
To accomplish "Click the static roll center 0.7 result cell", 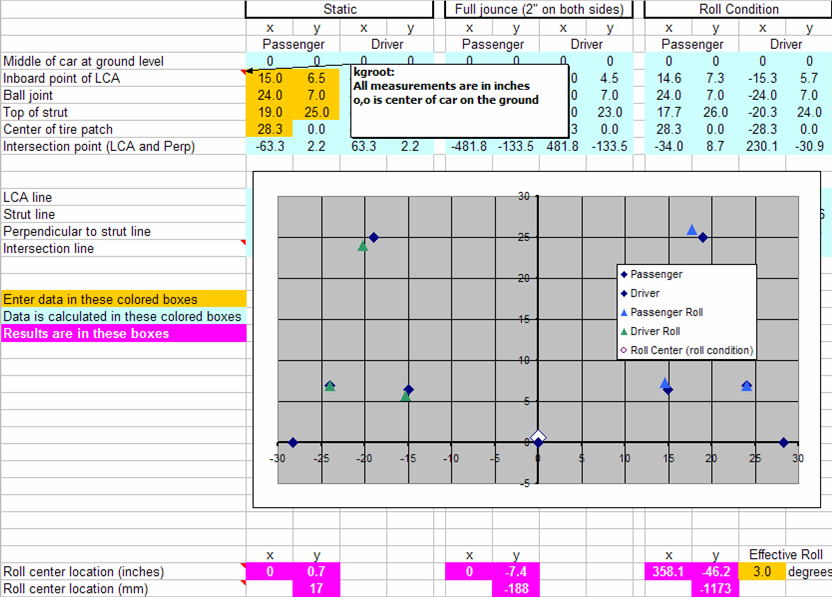I will (x=316, y=572).
